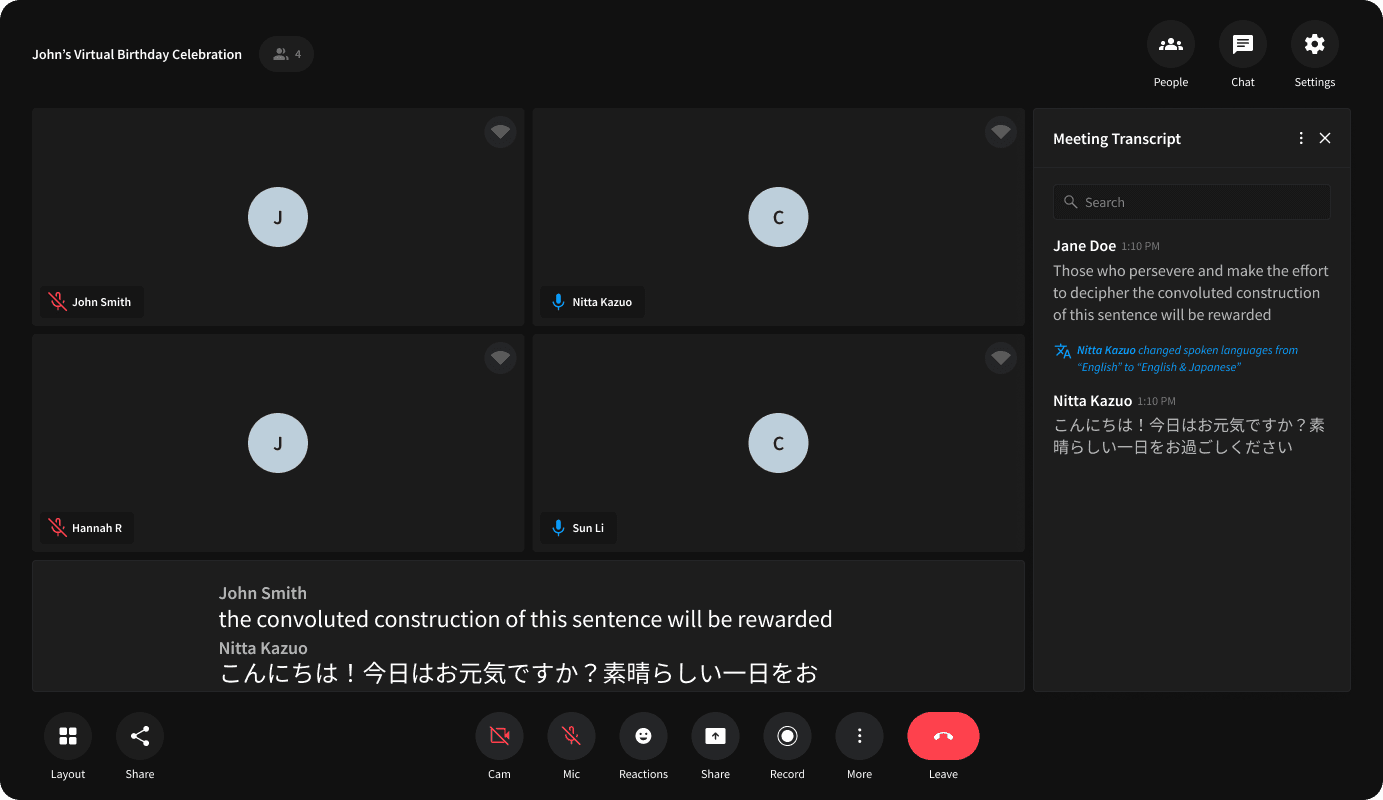Check connection quality on John Smith's tile
The height and width of the screenshot is (800, 1383).
point(500,131)
